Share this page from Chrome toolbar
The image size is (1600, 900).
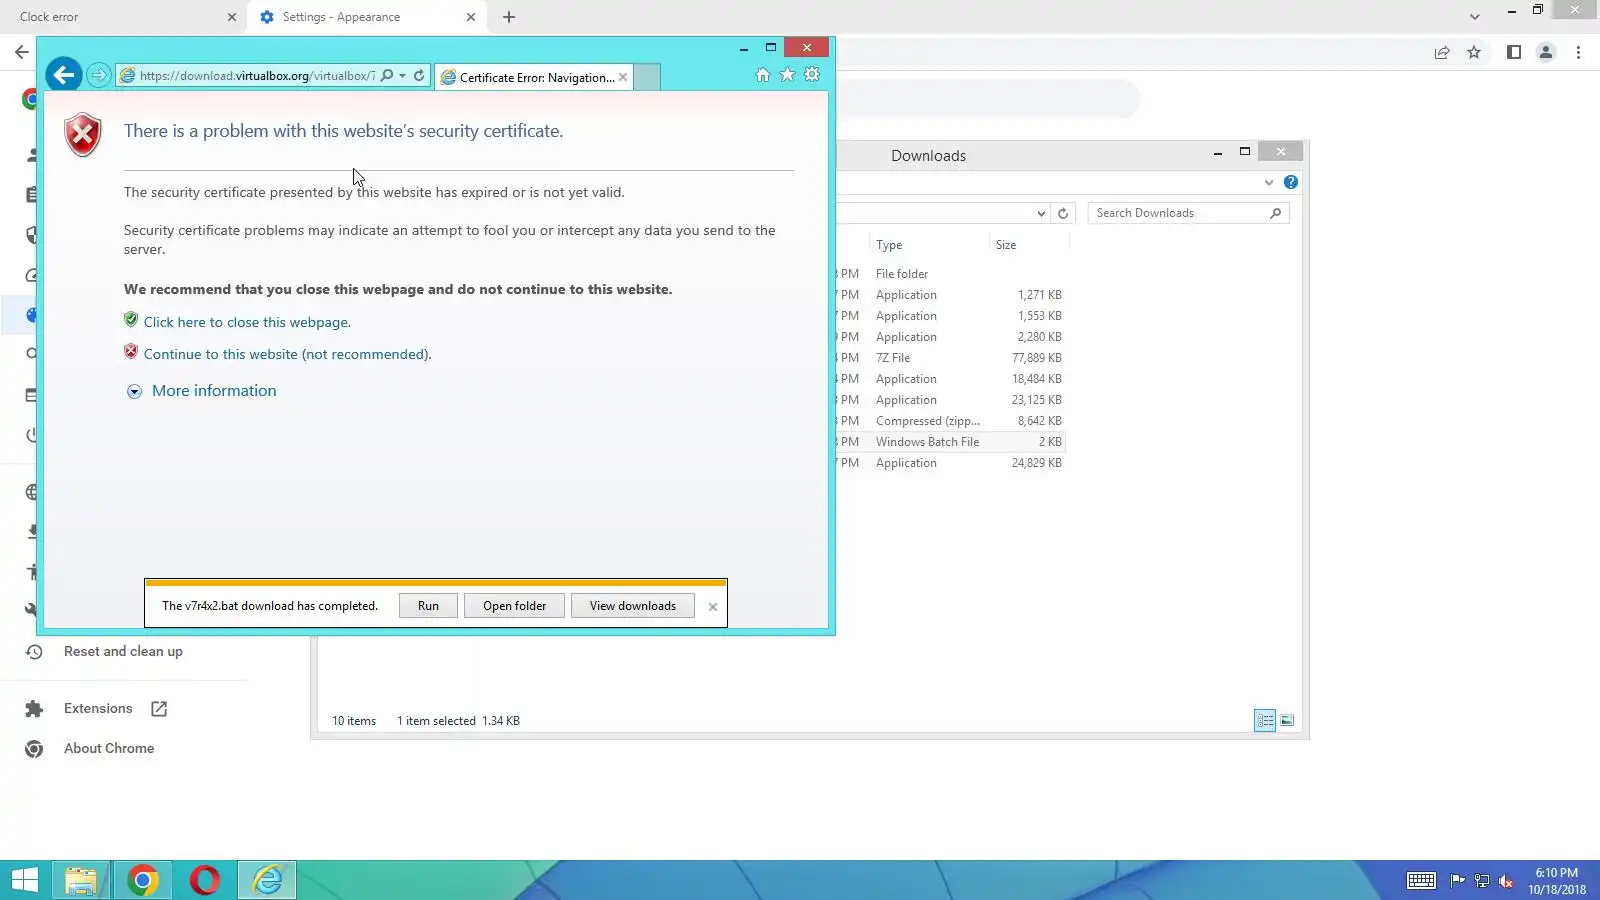1442,52
